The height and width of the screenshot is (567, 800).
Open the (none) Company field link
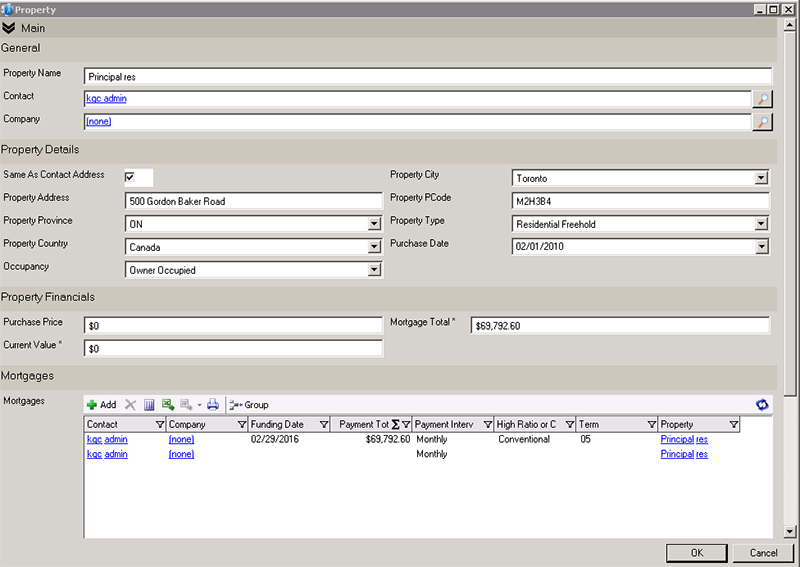[98, 121]
